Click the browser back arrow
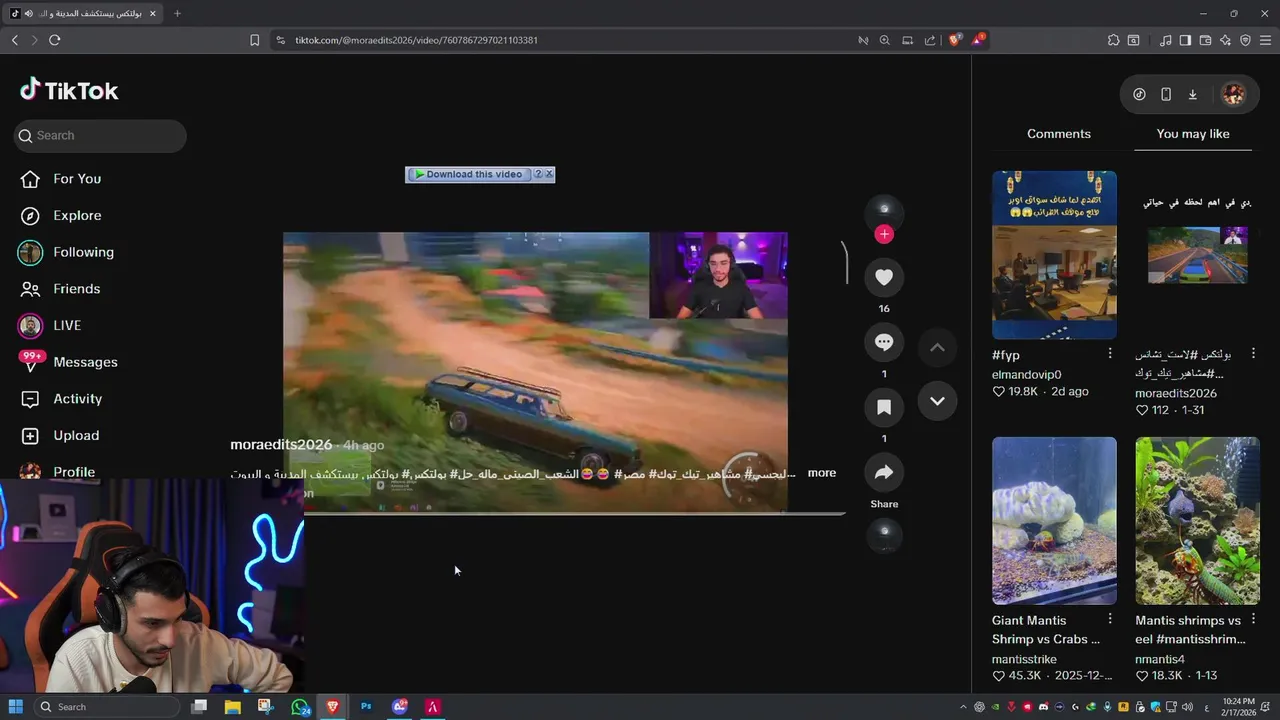This screenshot has height=720, width=1280. pyautogui.click(x=14, y=40)
